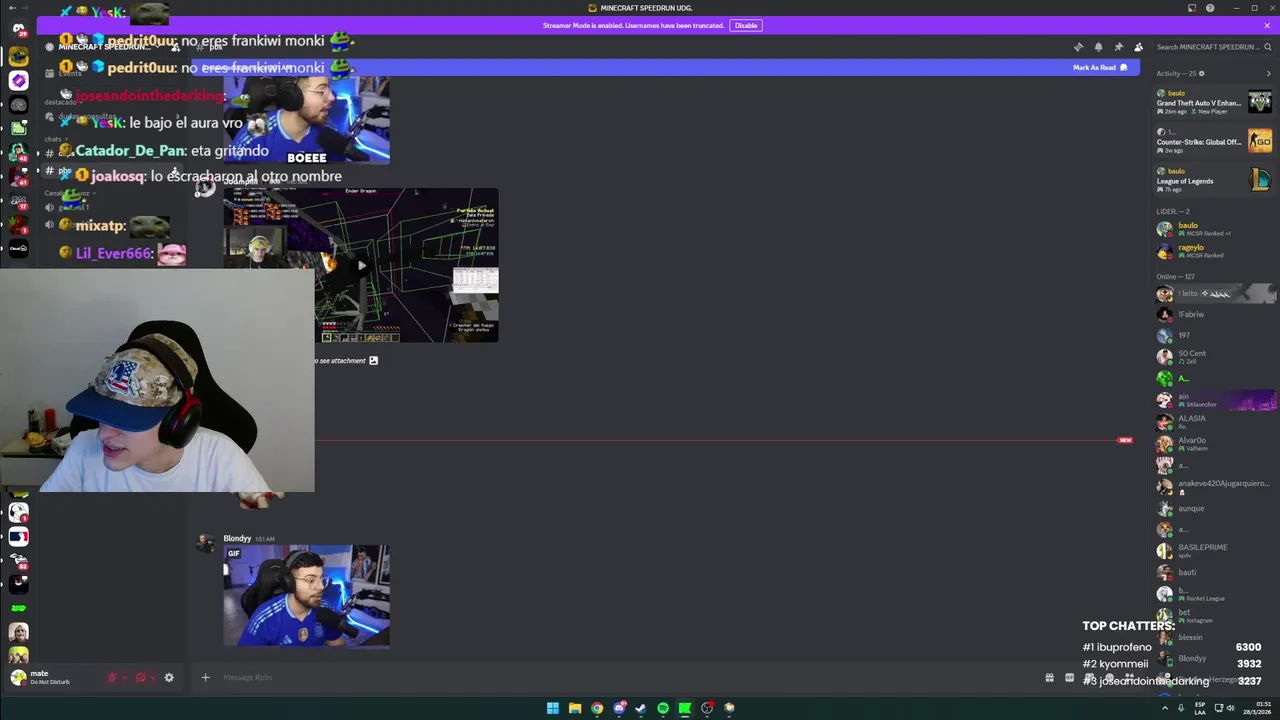Select member aunque in member list
The width and height of the screenshot is (1280, 720).
point(1214,508)
